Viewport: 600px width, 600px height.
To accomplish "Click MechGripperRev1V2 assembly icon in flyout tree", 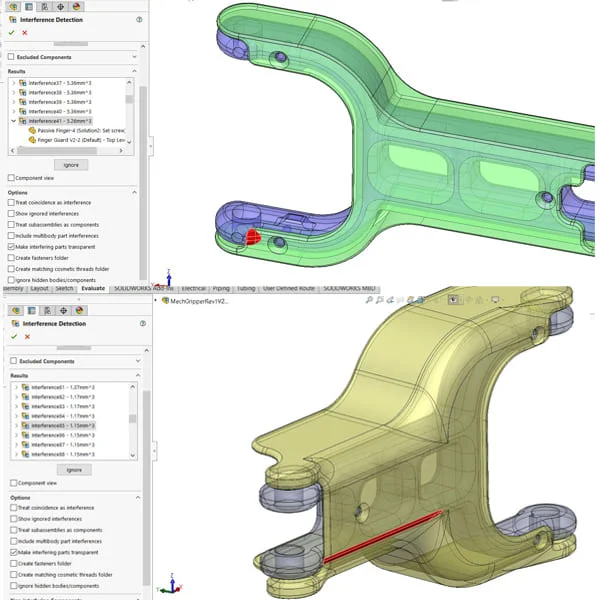I will tap(165, 300).
